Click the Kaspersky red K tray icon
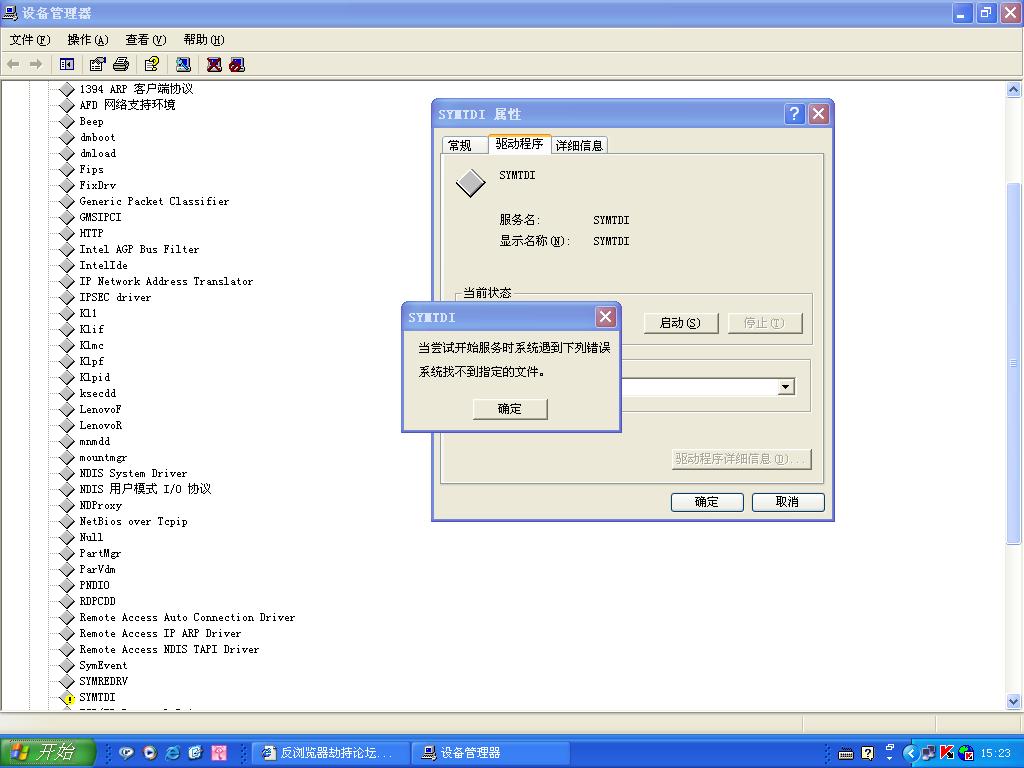The width and height of the screenshot is (1024, 768). coord(947,753)
